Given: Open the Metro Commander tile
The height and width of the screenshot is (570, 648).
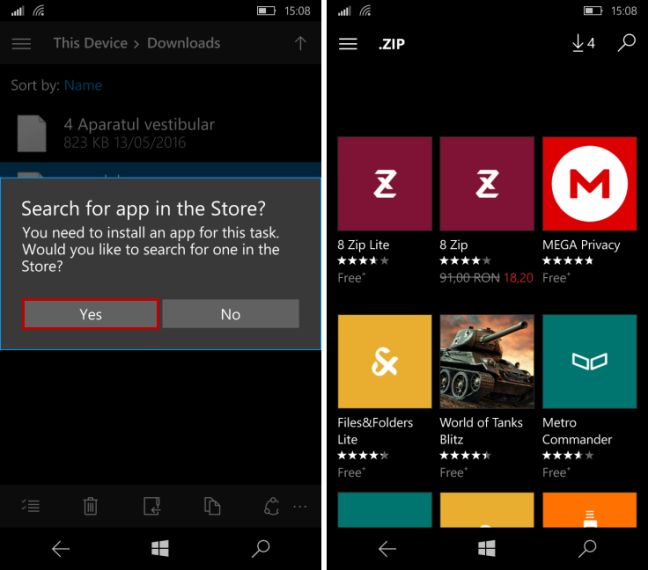Looking at the screenshot, I should tap(589, 361).
